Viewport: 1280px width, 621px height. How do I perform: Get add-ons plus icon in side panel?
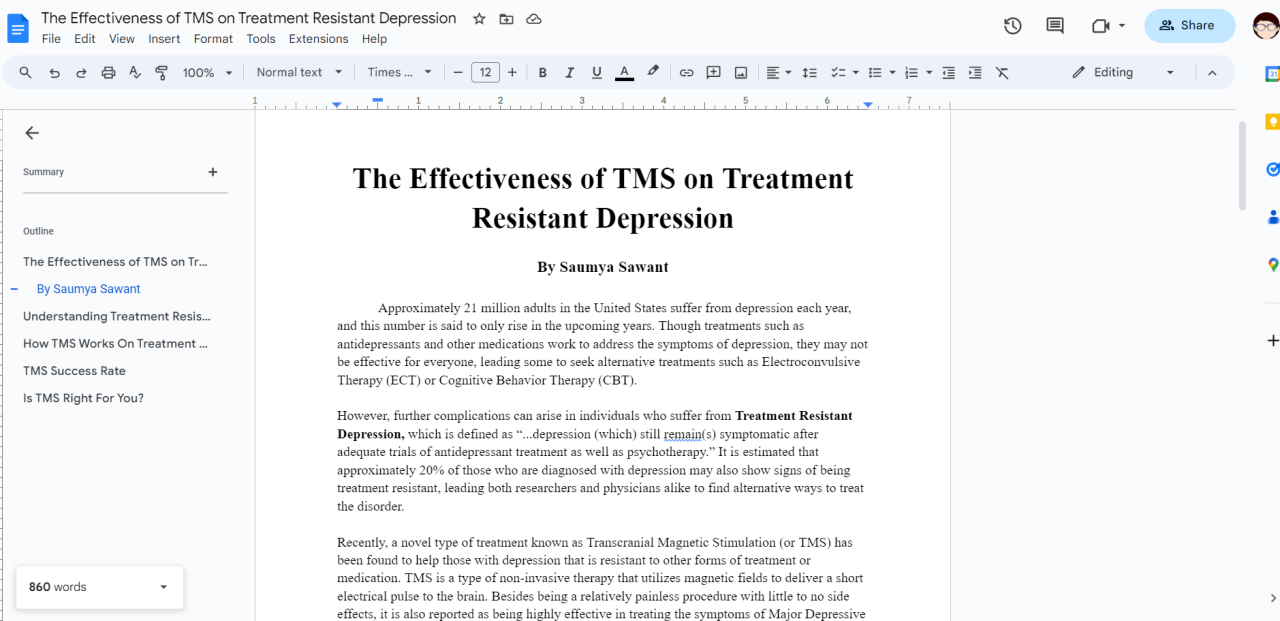(1272, 341)
